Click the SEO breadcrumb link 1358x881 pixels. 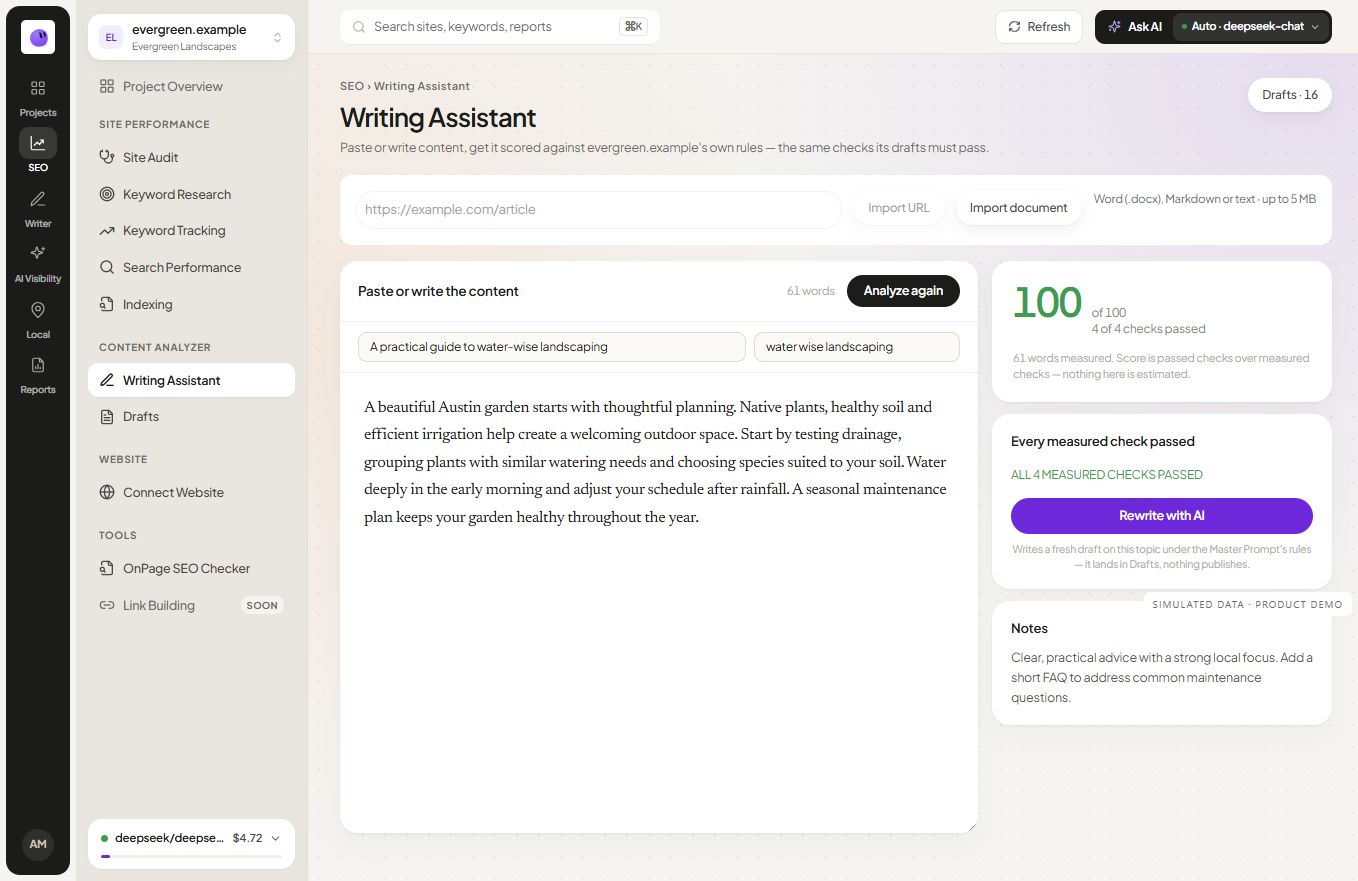[352, 86]
